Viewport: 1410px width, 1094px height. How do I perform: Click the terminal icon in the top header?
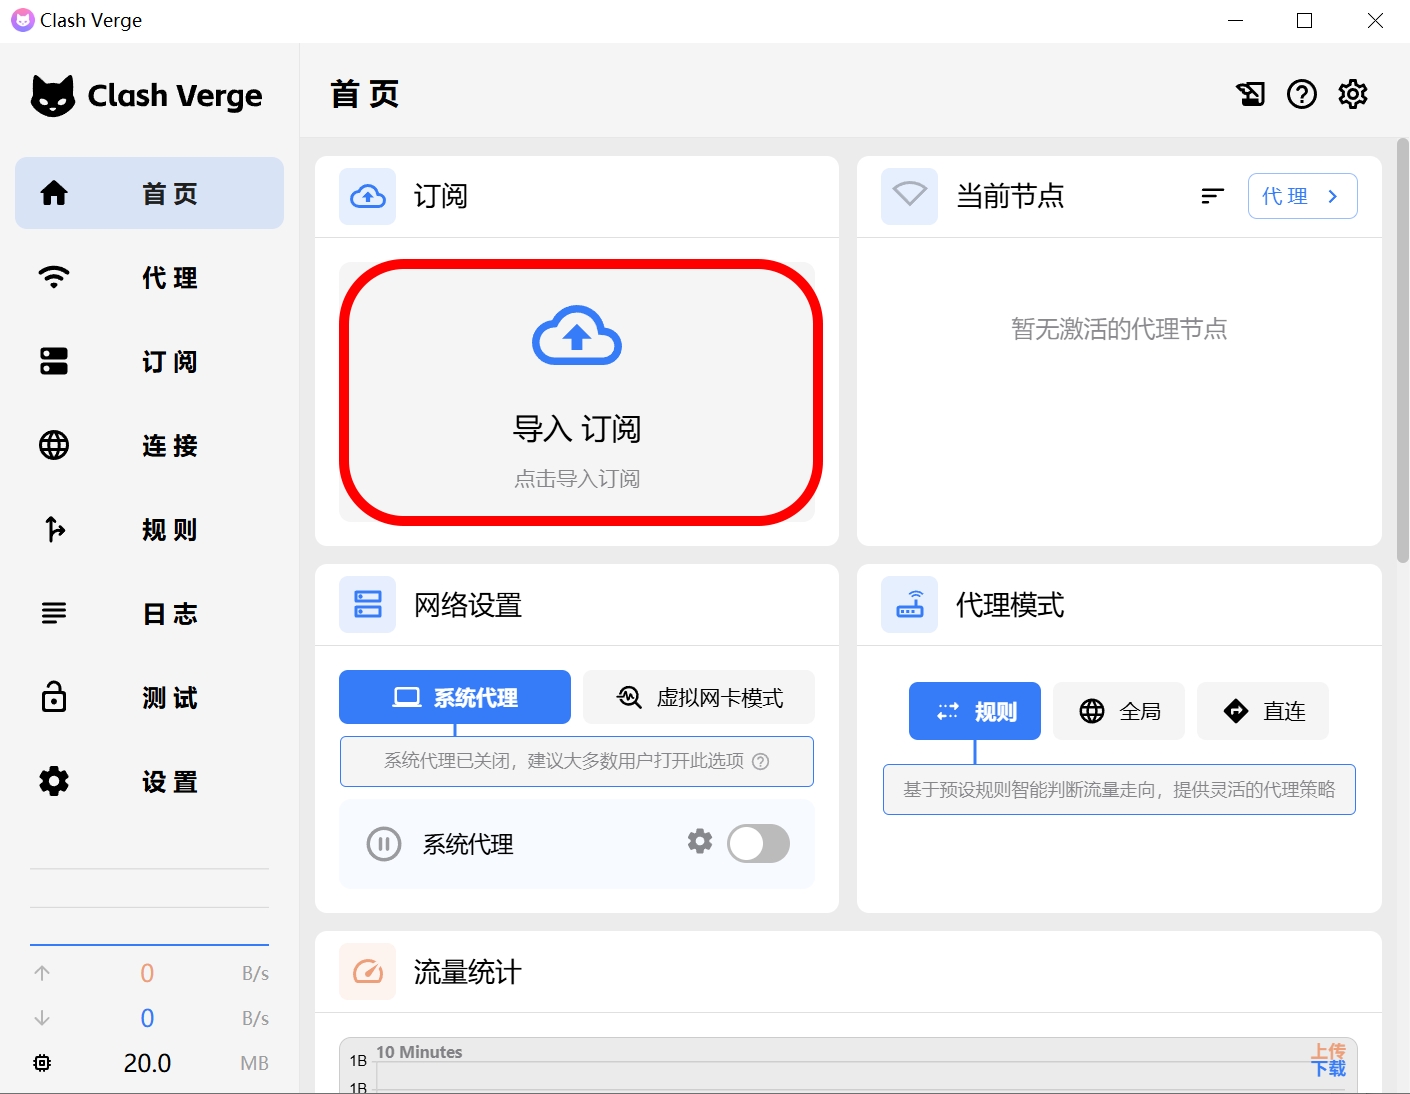1250,94
